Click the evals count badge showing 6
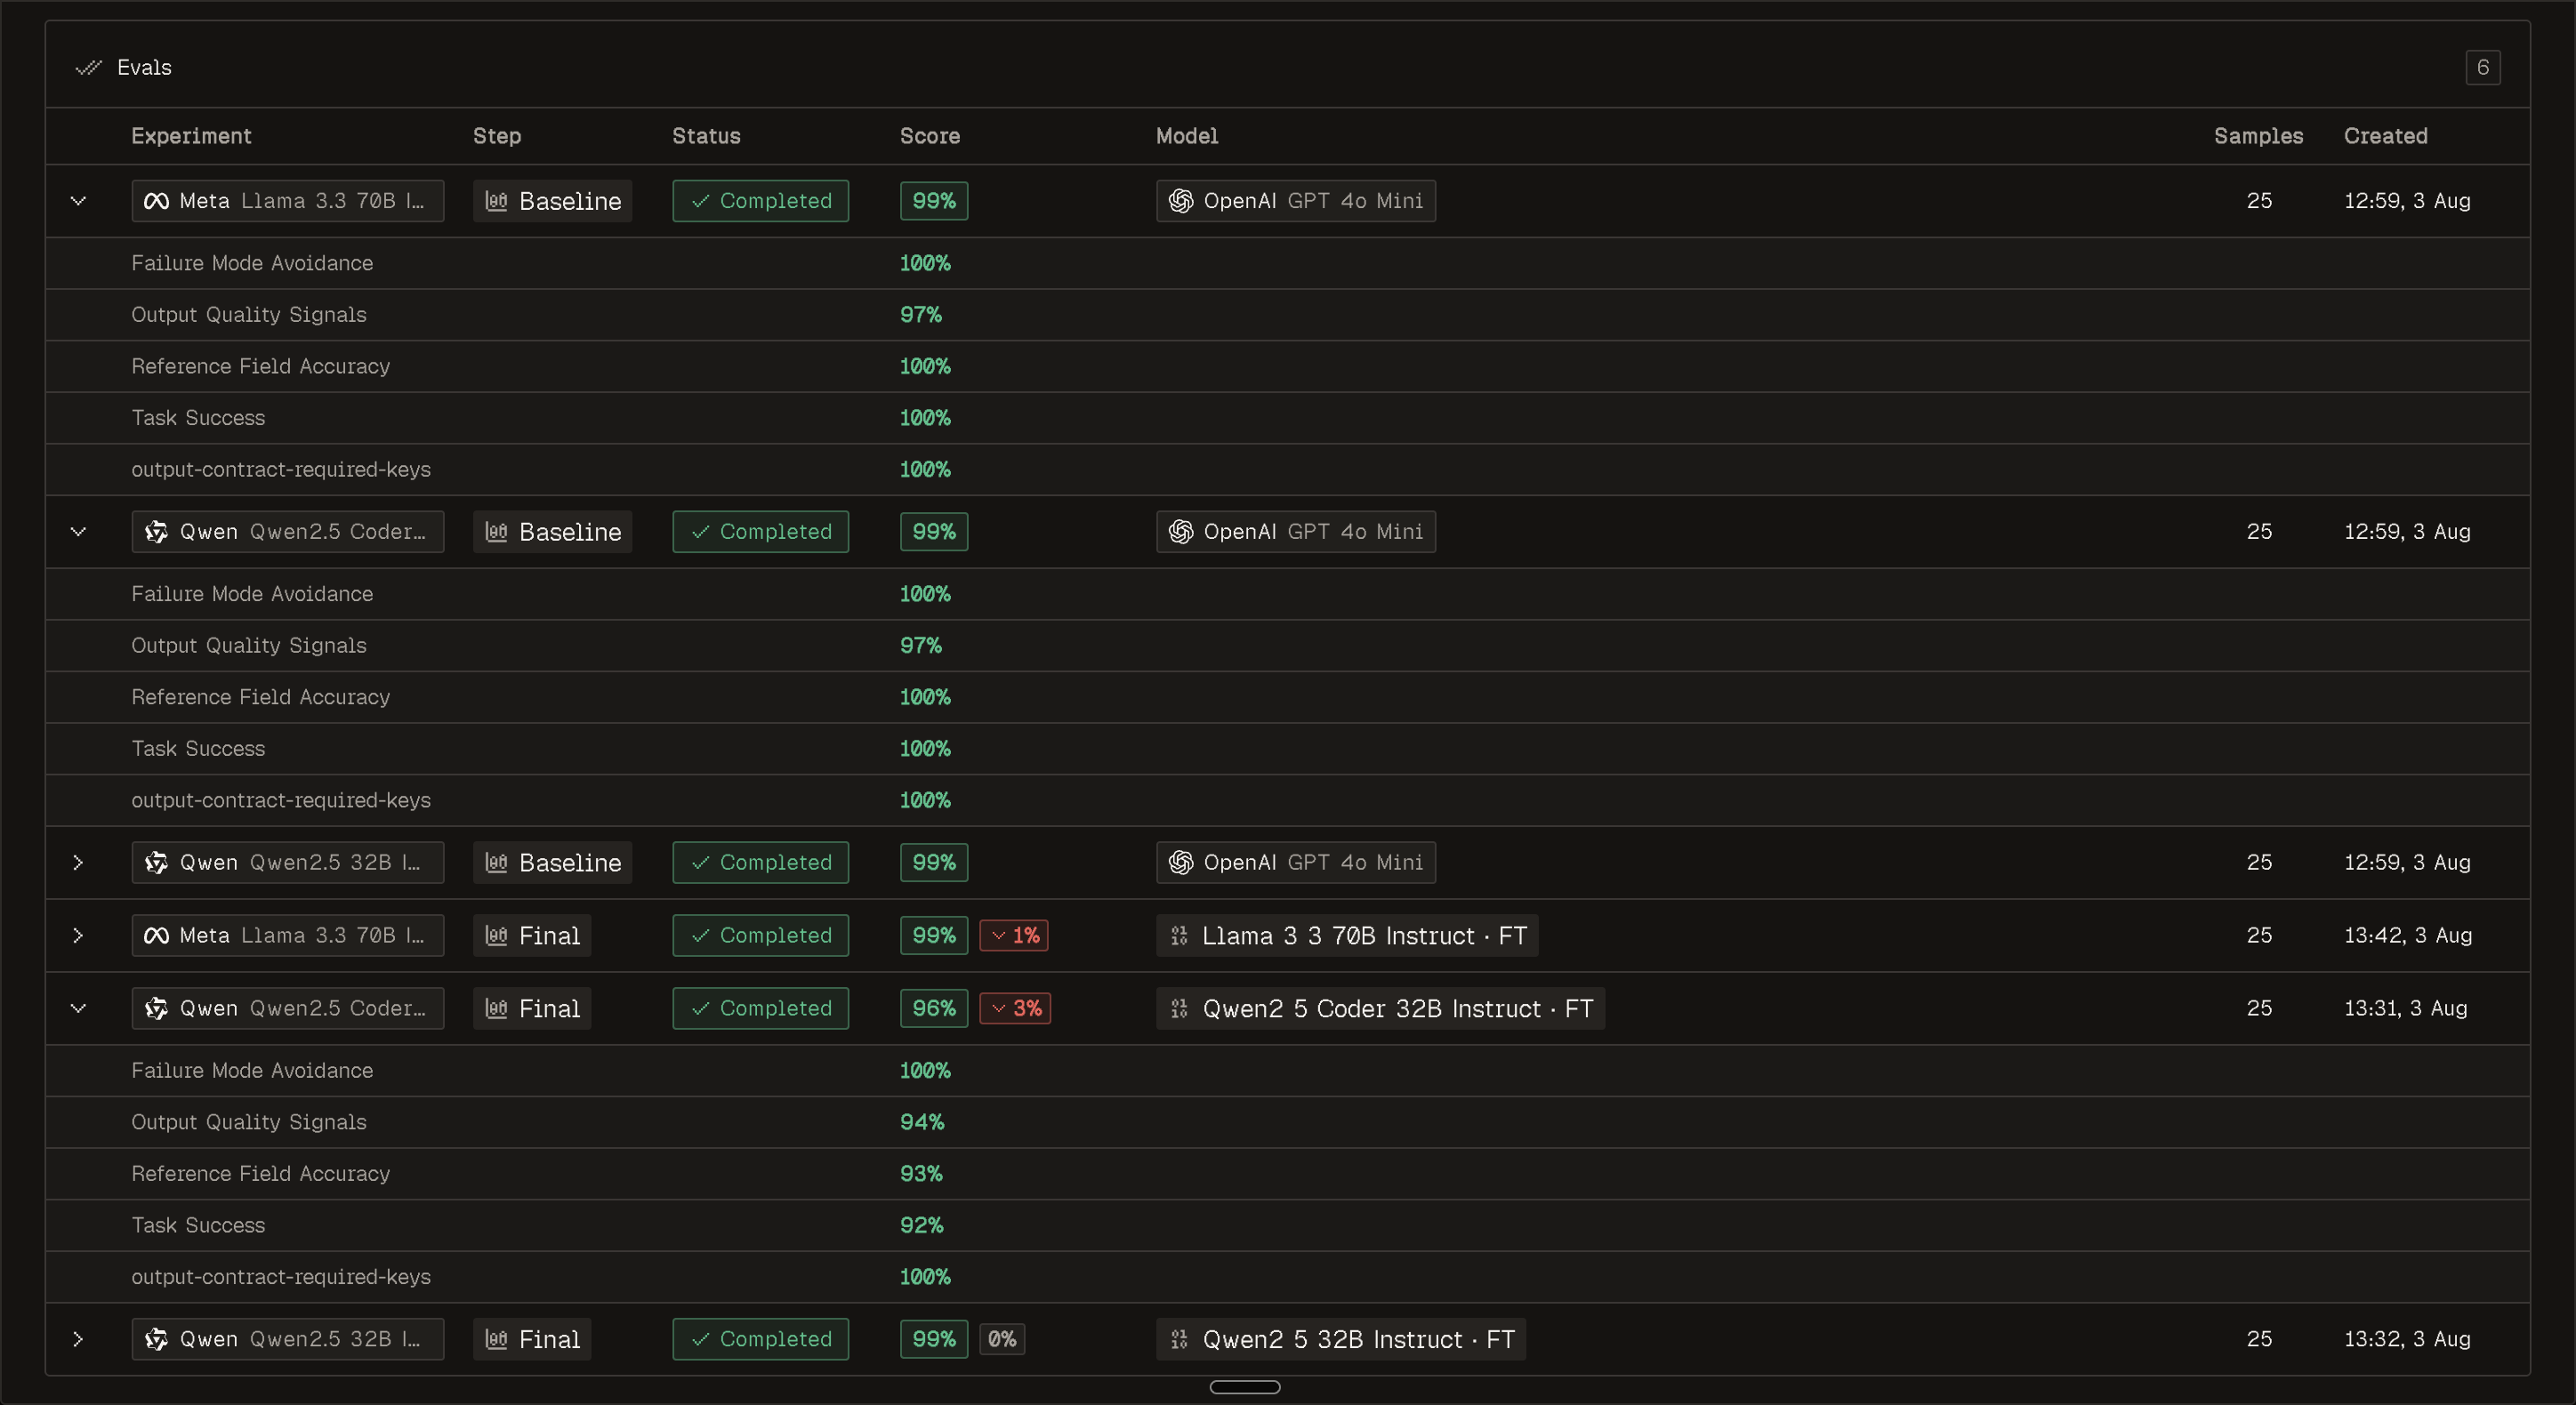The image size is (2576, 1405). (x=2483, y=68)
